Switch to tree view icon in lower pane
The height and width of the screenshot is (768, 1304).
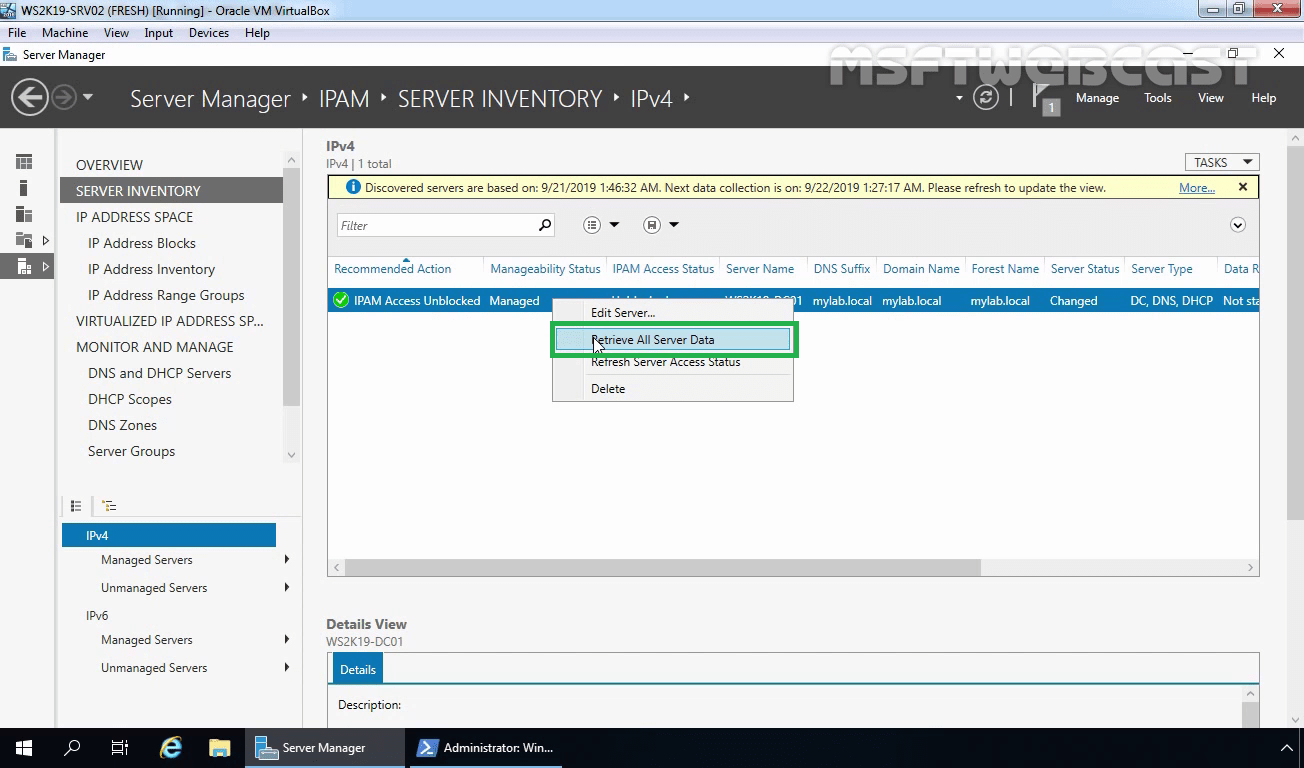point(109,506)
